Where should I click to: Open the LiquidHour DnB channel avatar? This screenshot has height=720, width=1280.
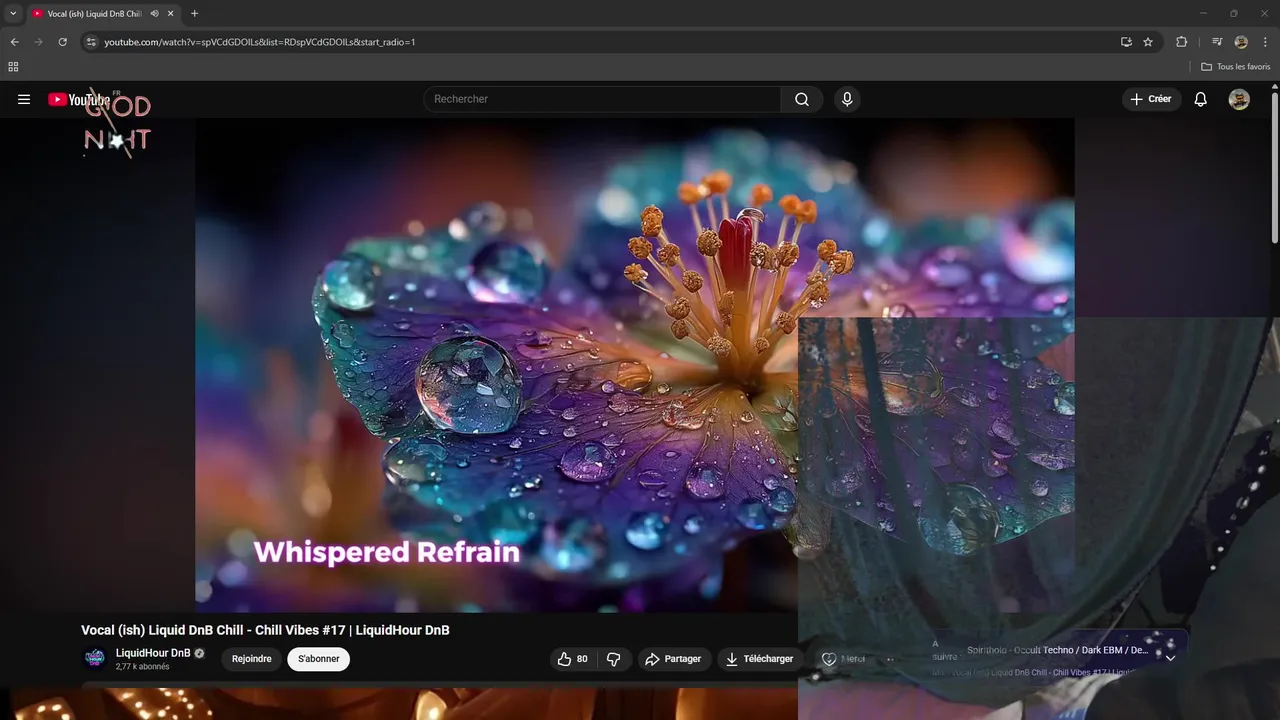click(x=95, y=658)
